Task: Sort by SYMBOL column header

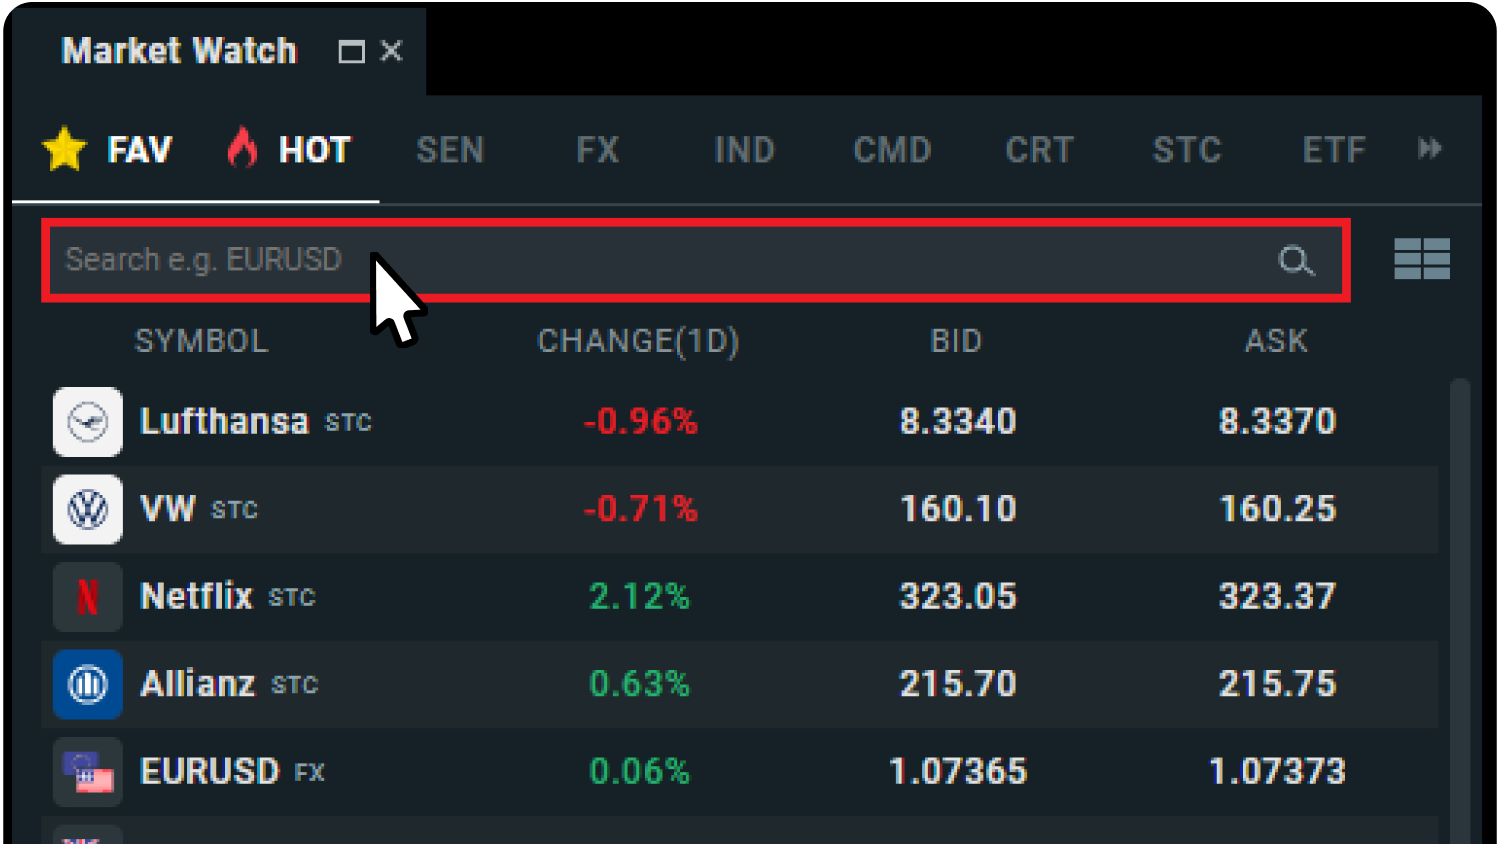Action: pyautogui.click(x=201, y=341)
